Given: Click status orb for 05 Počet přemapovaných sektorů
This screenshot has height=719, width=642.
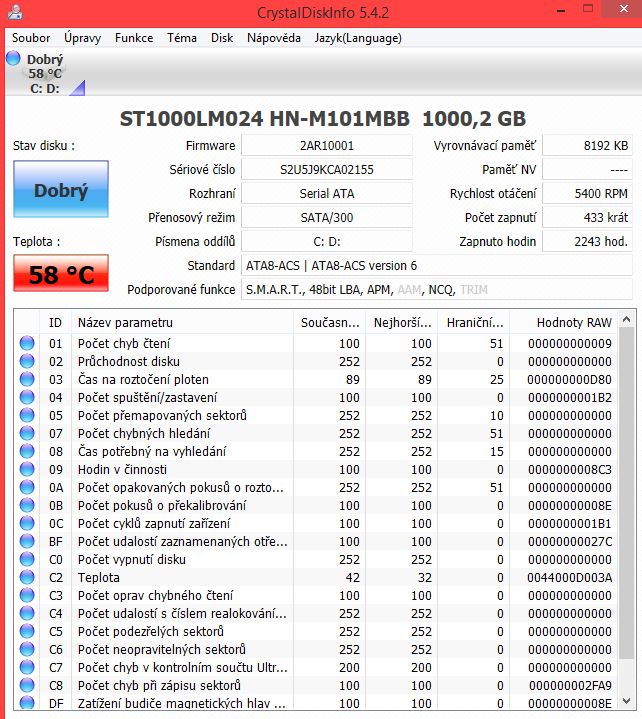Looking at the screenshot, I should coord(27,415).
